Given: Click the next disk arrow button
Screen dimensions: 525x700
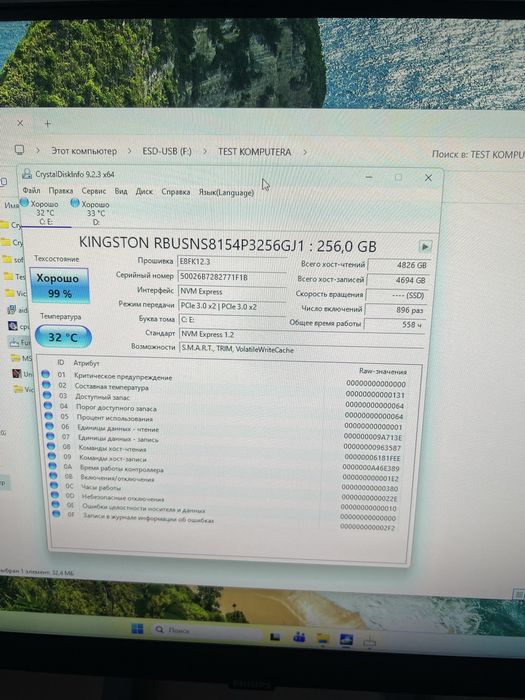Looking at the screenshot, I should [425, 246].
